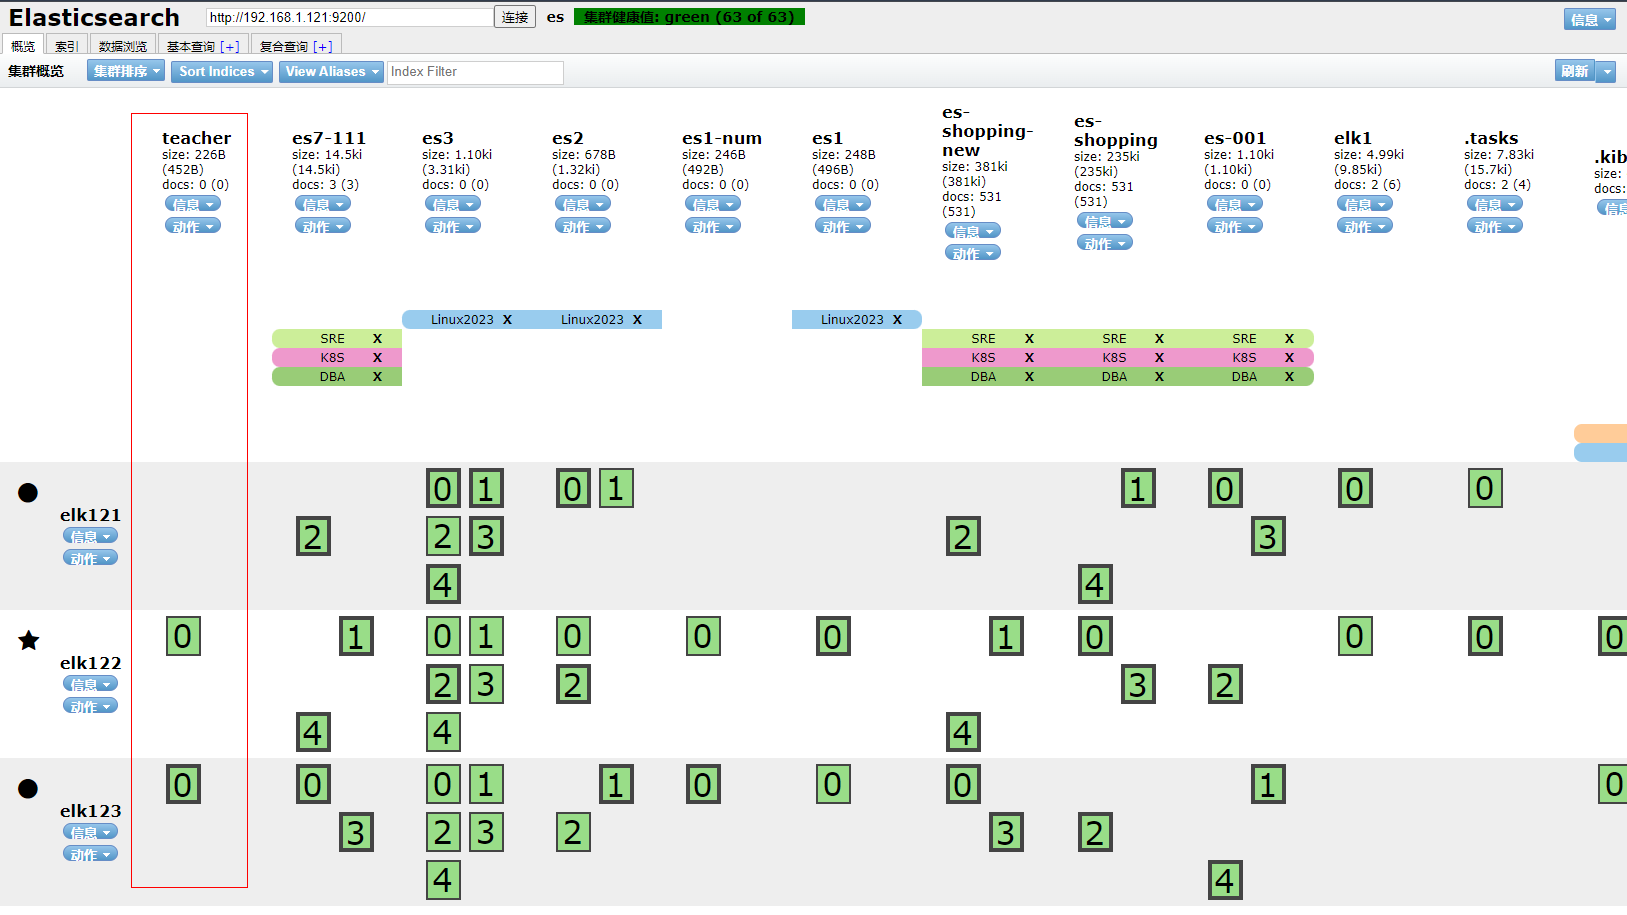Image resolution: width=1627 pixels, height=915 pixels.
Task: Remove the Linux2023 alias from es1
Action: point(897,320)
